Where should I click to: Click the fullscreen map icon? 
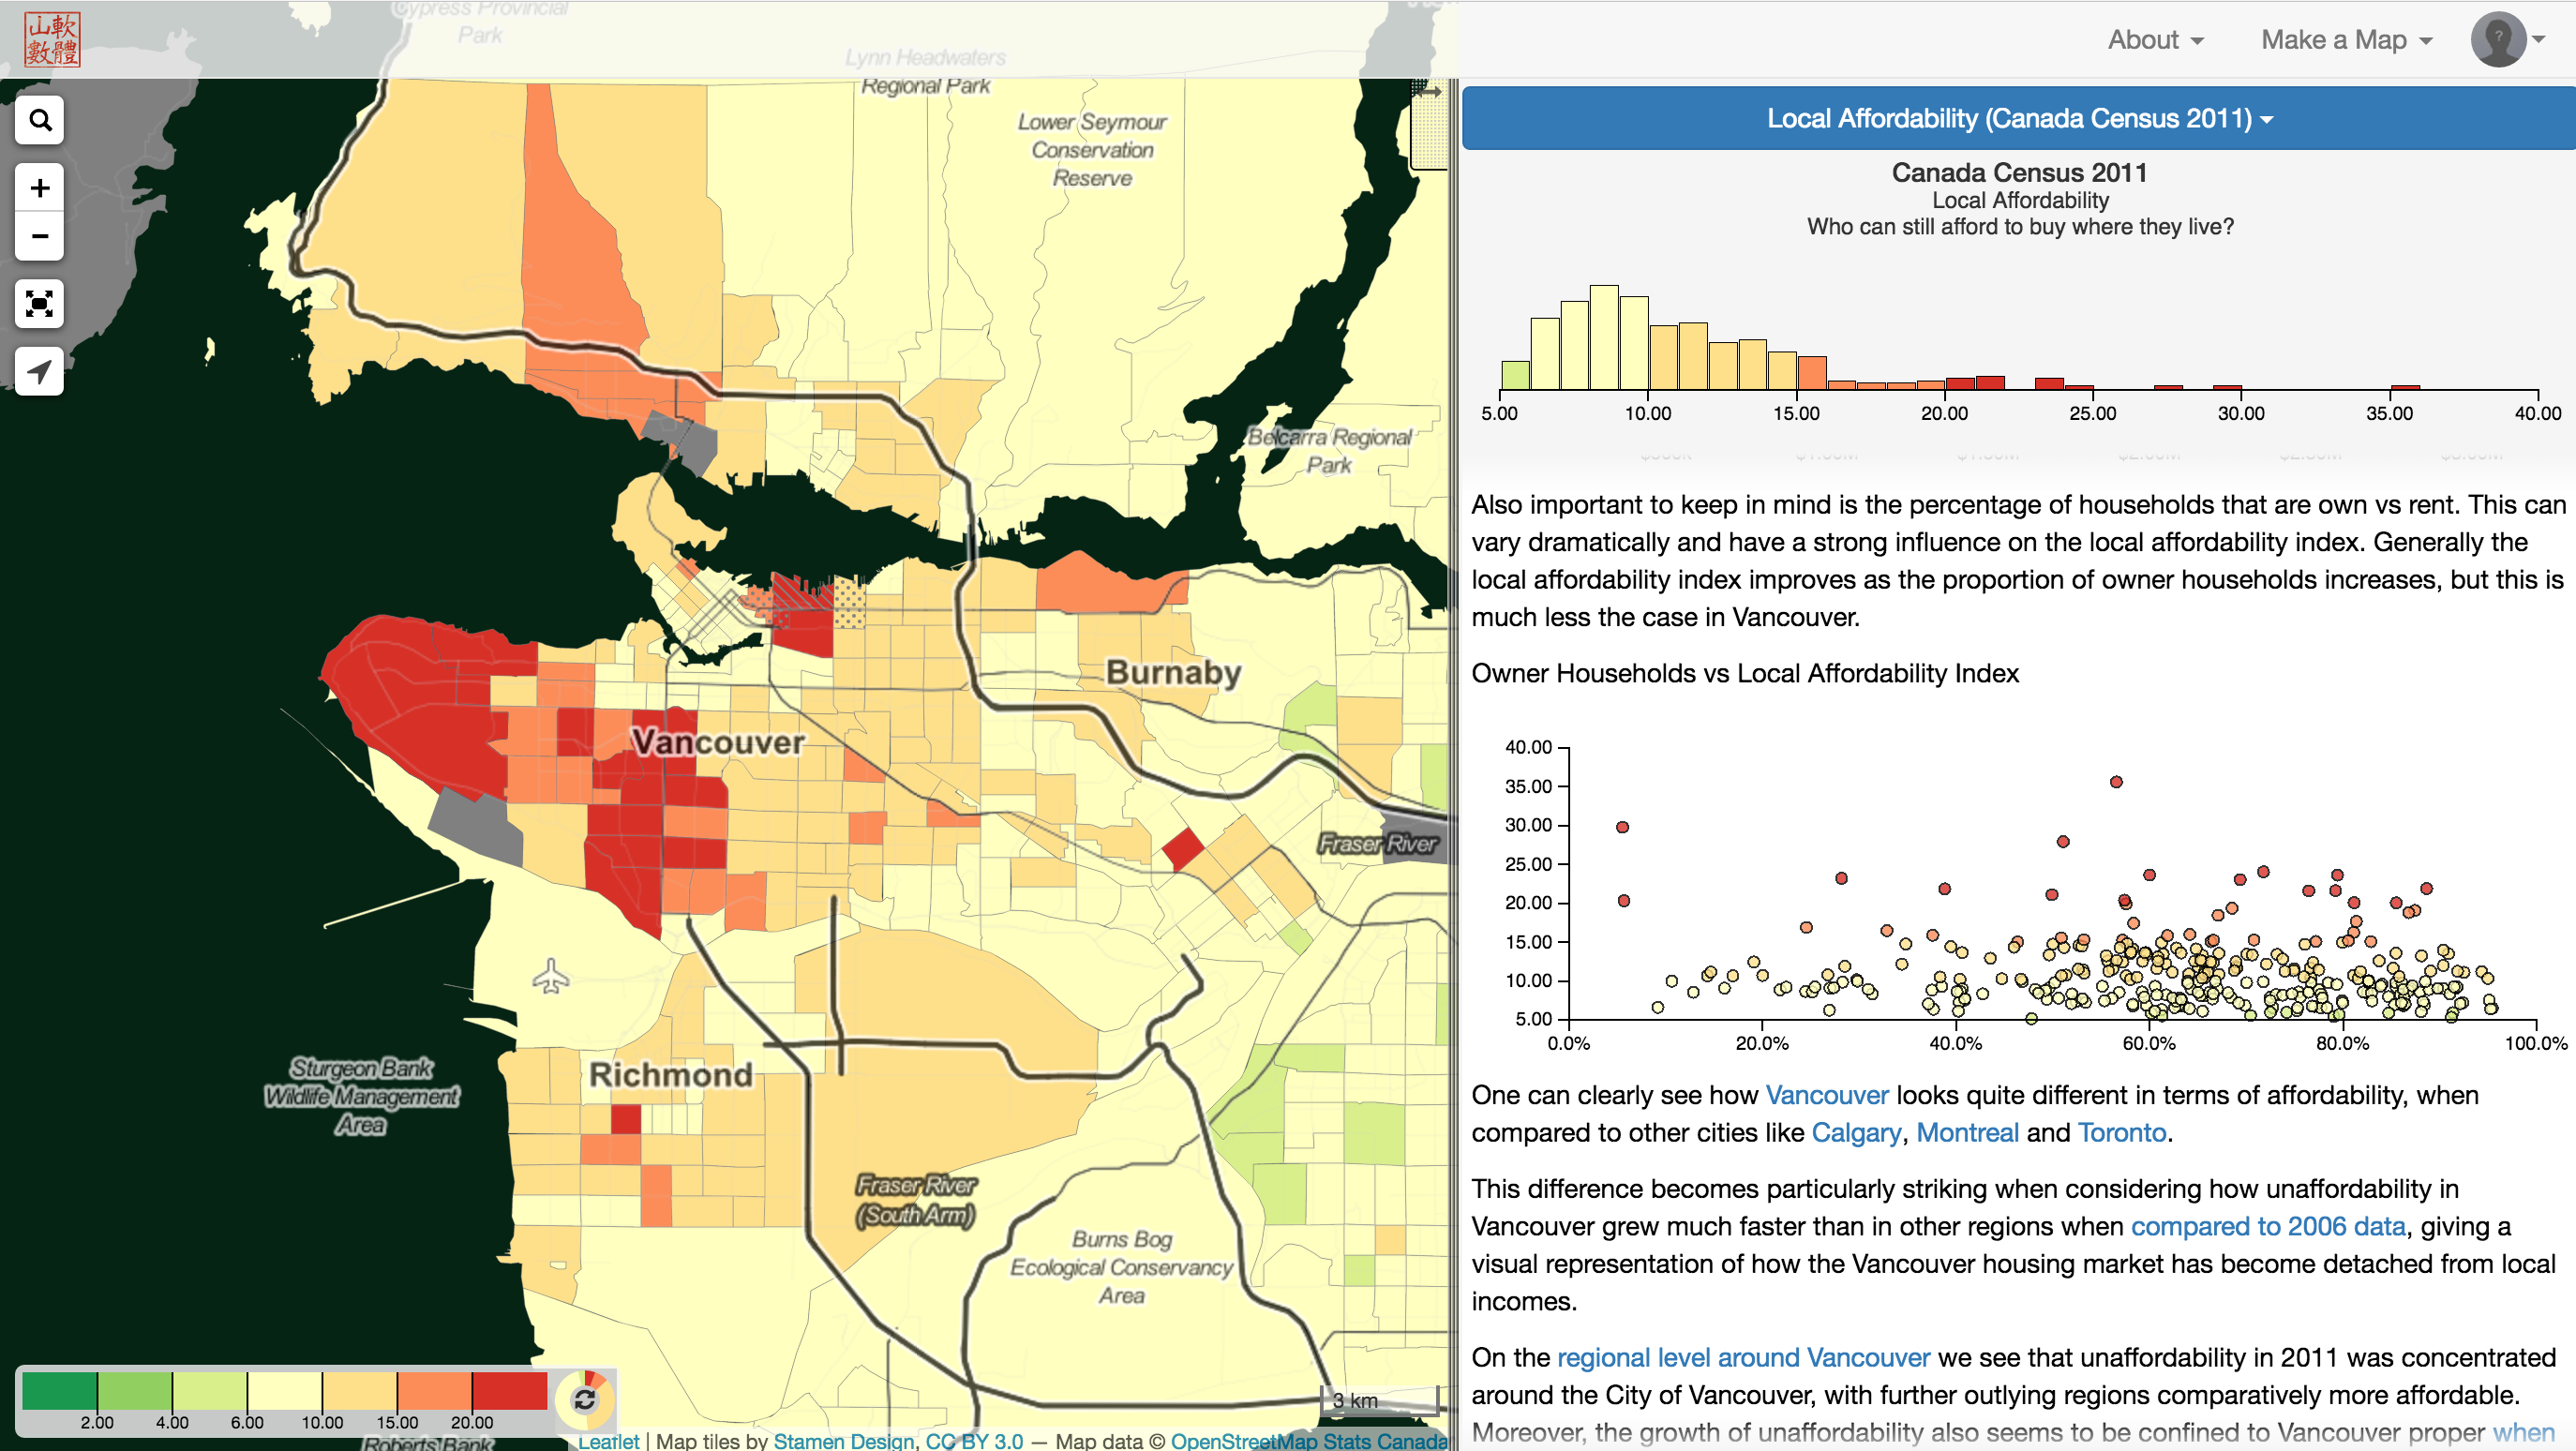[x=40, y=304]
